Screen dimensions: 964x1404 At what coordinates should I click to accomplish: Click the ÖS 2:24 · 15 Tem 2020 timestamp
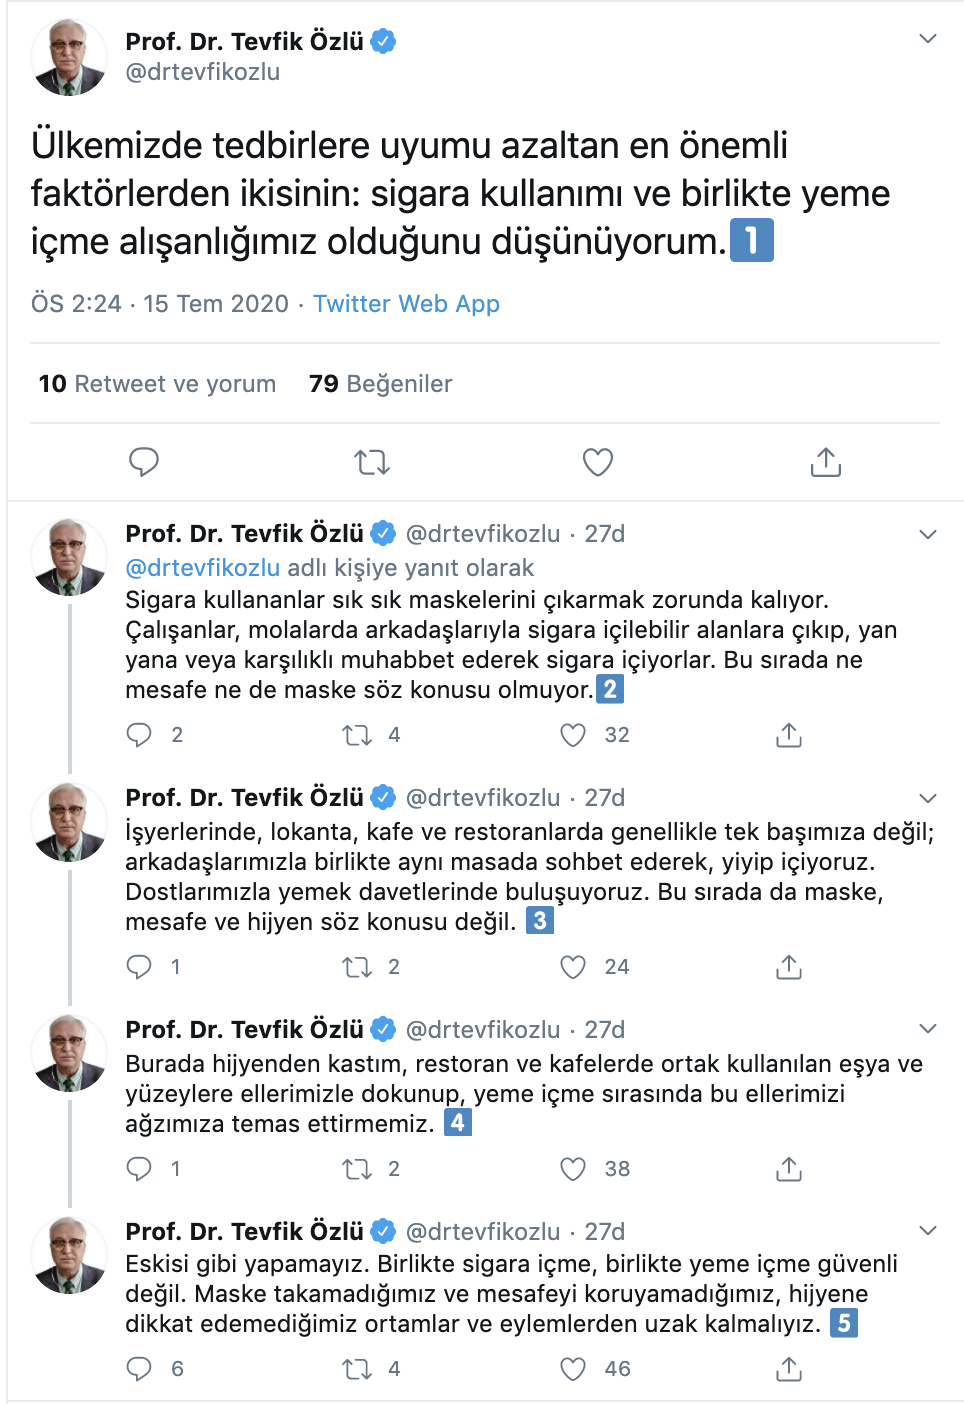coord(160,304)
